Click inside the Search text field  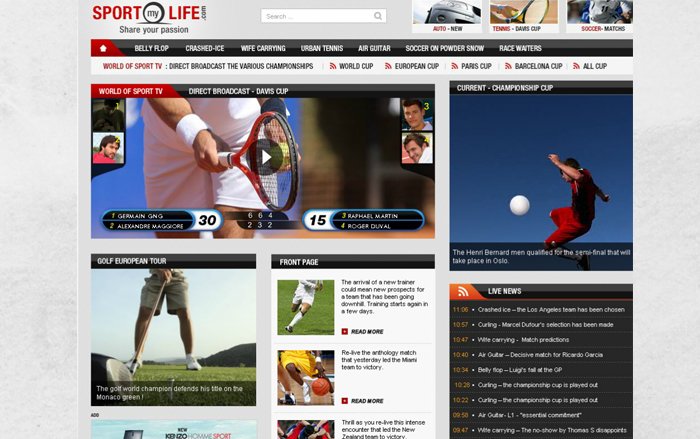point(317,16)
